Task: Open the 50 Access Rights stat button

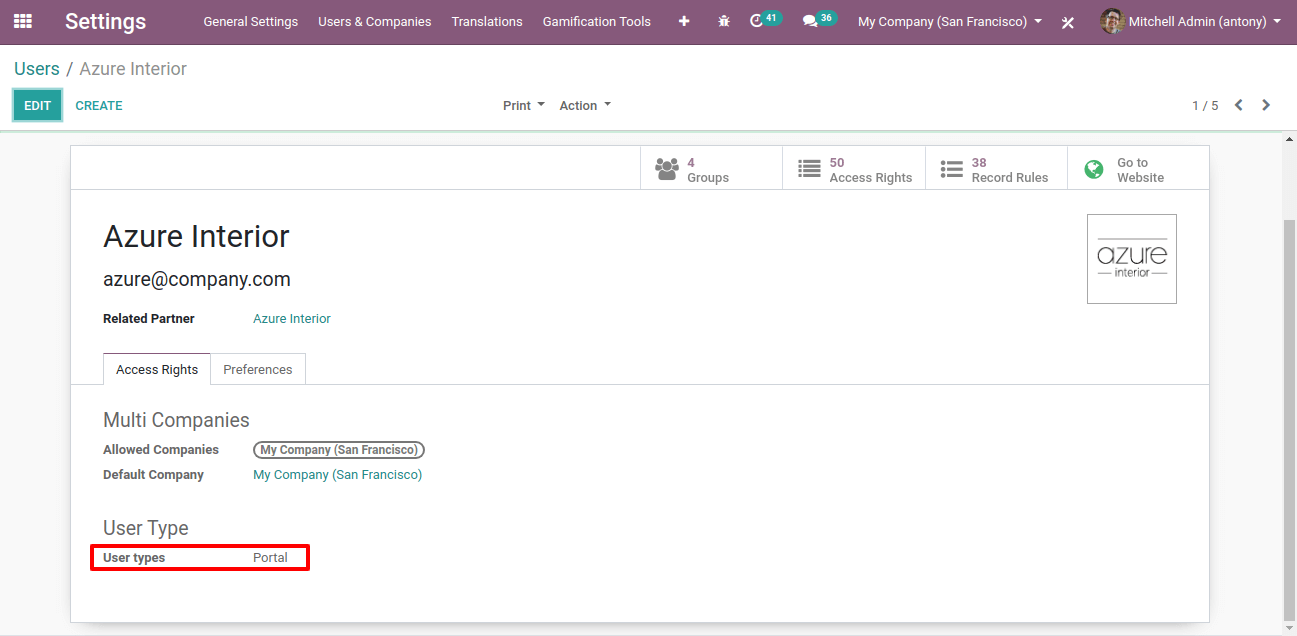Action: 854,169
